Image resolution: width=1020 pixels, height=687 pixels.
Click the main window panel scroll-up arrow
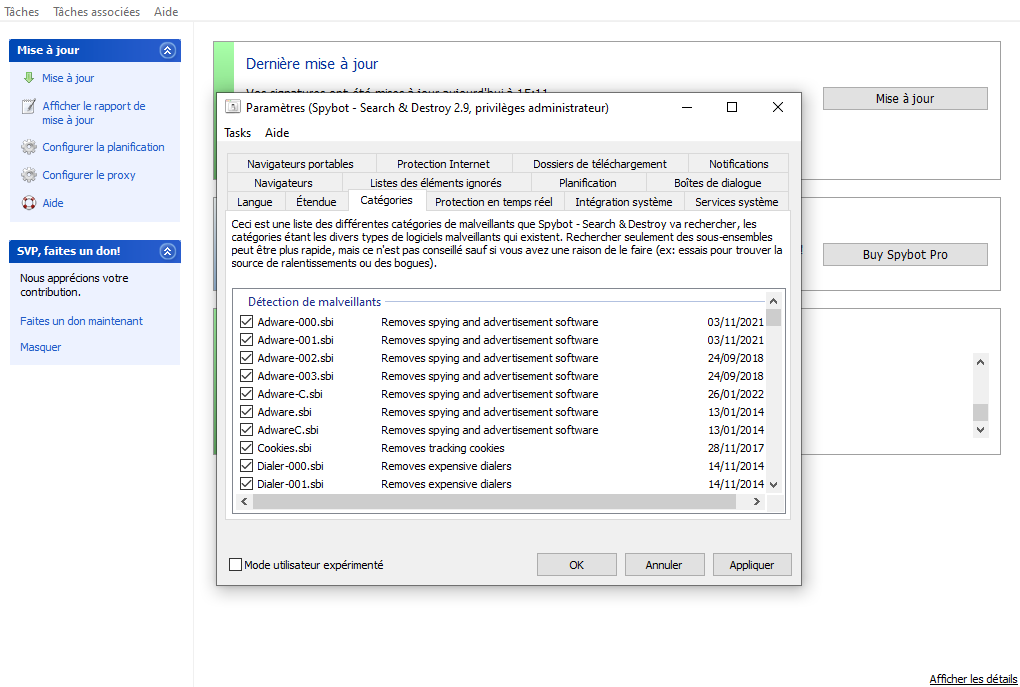(981, 362)
